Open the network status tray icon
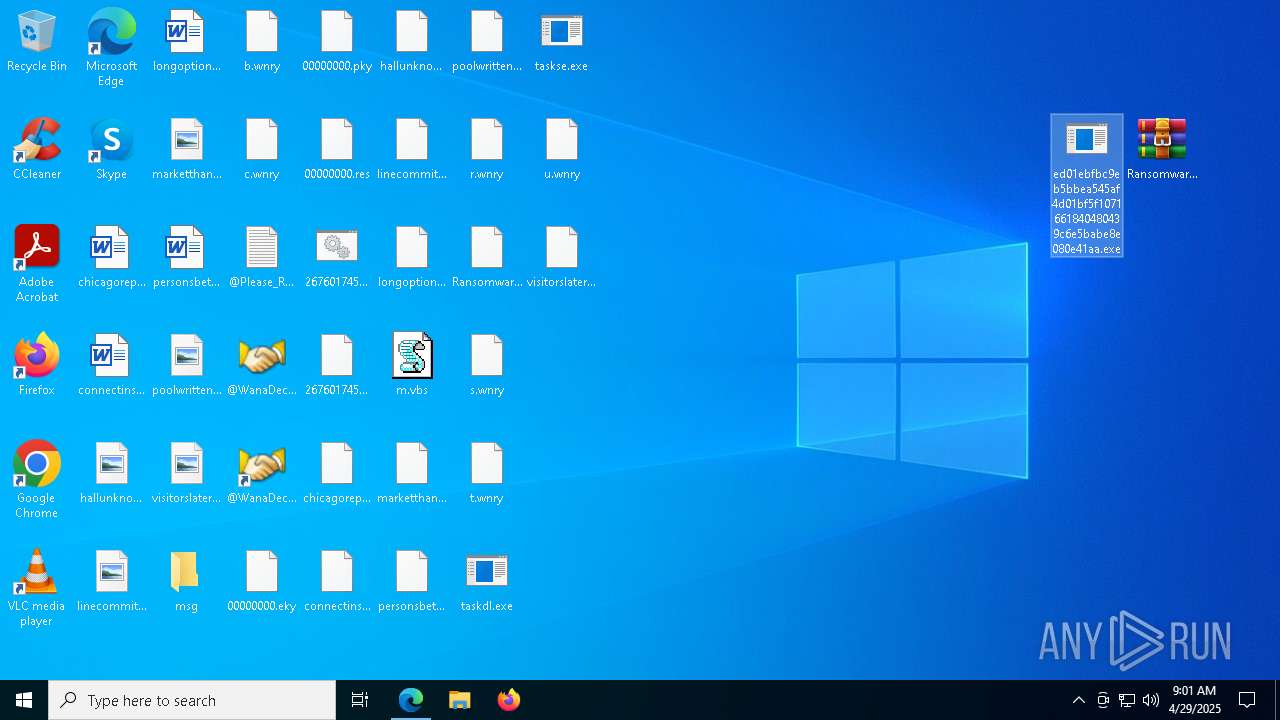 [x=1127, y=700]
